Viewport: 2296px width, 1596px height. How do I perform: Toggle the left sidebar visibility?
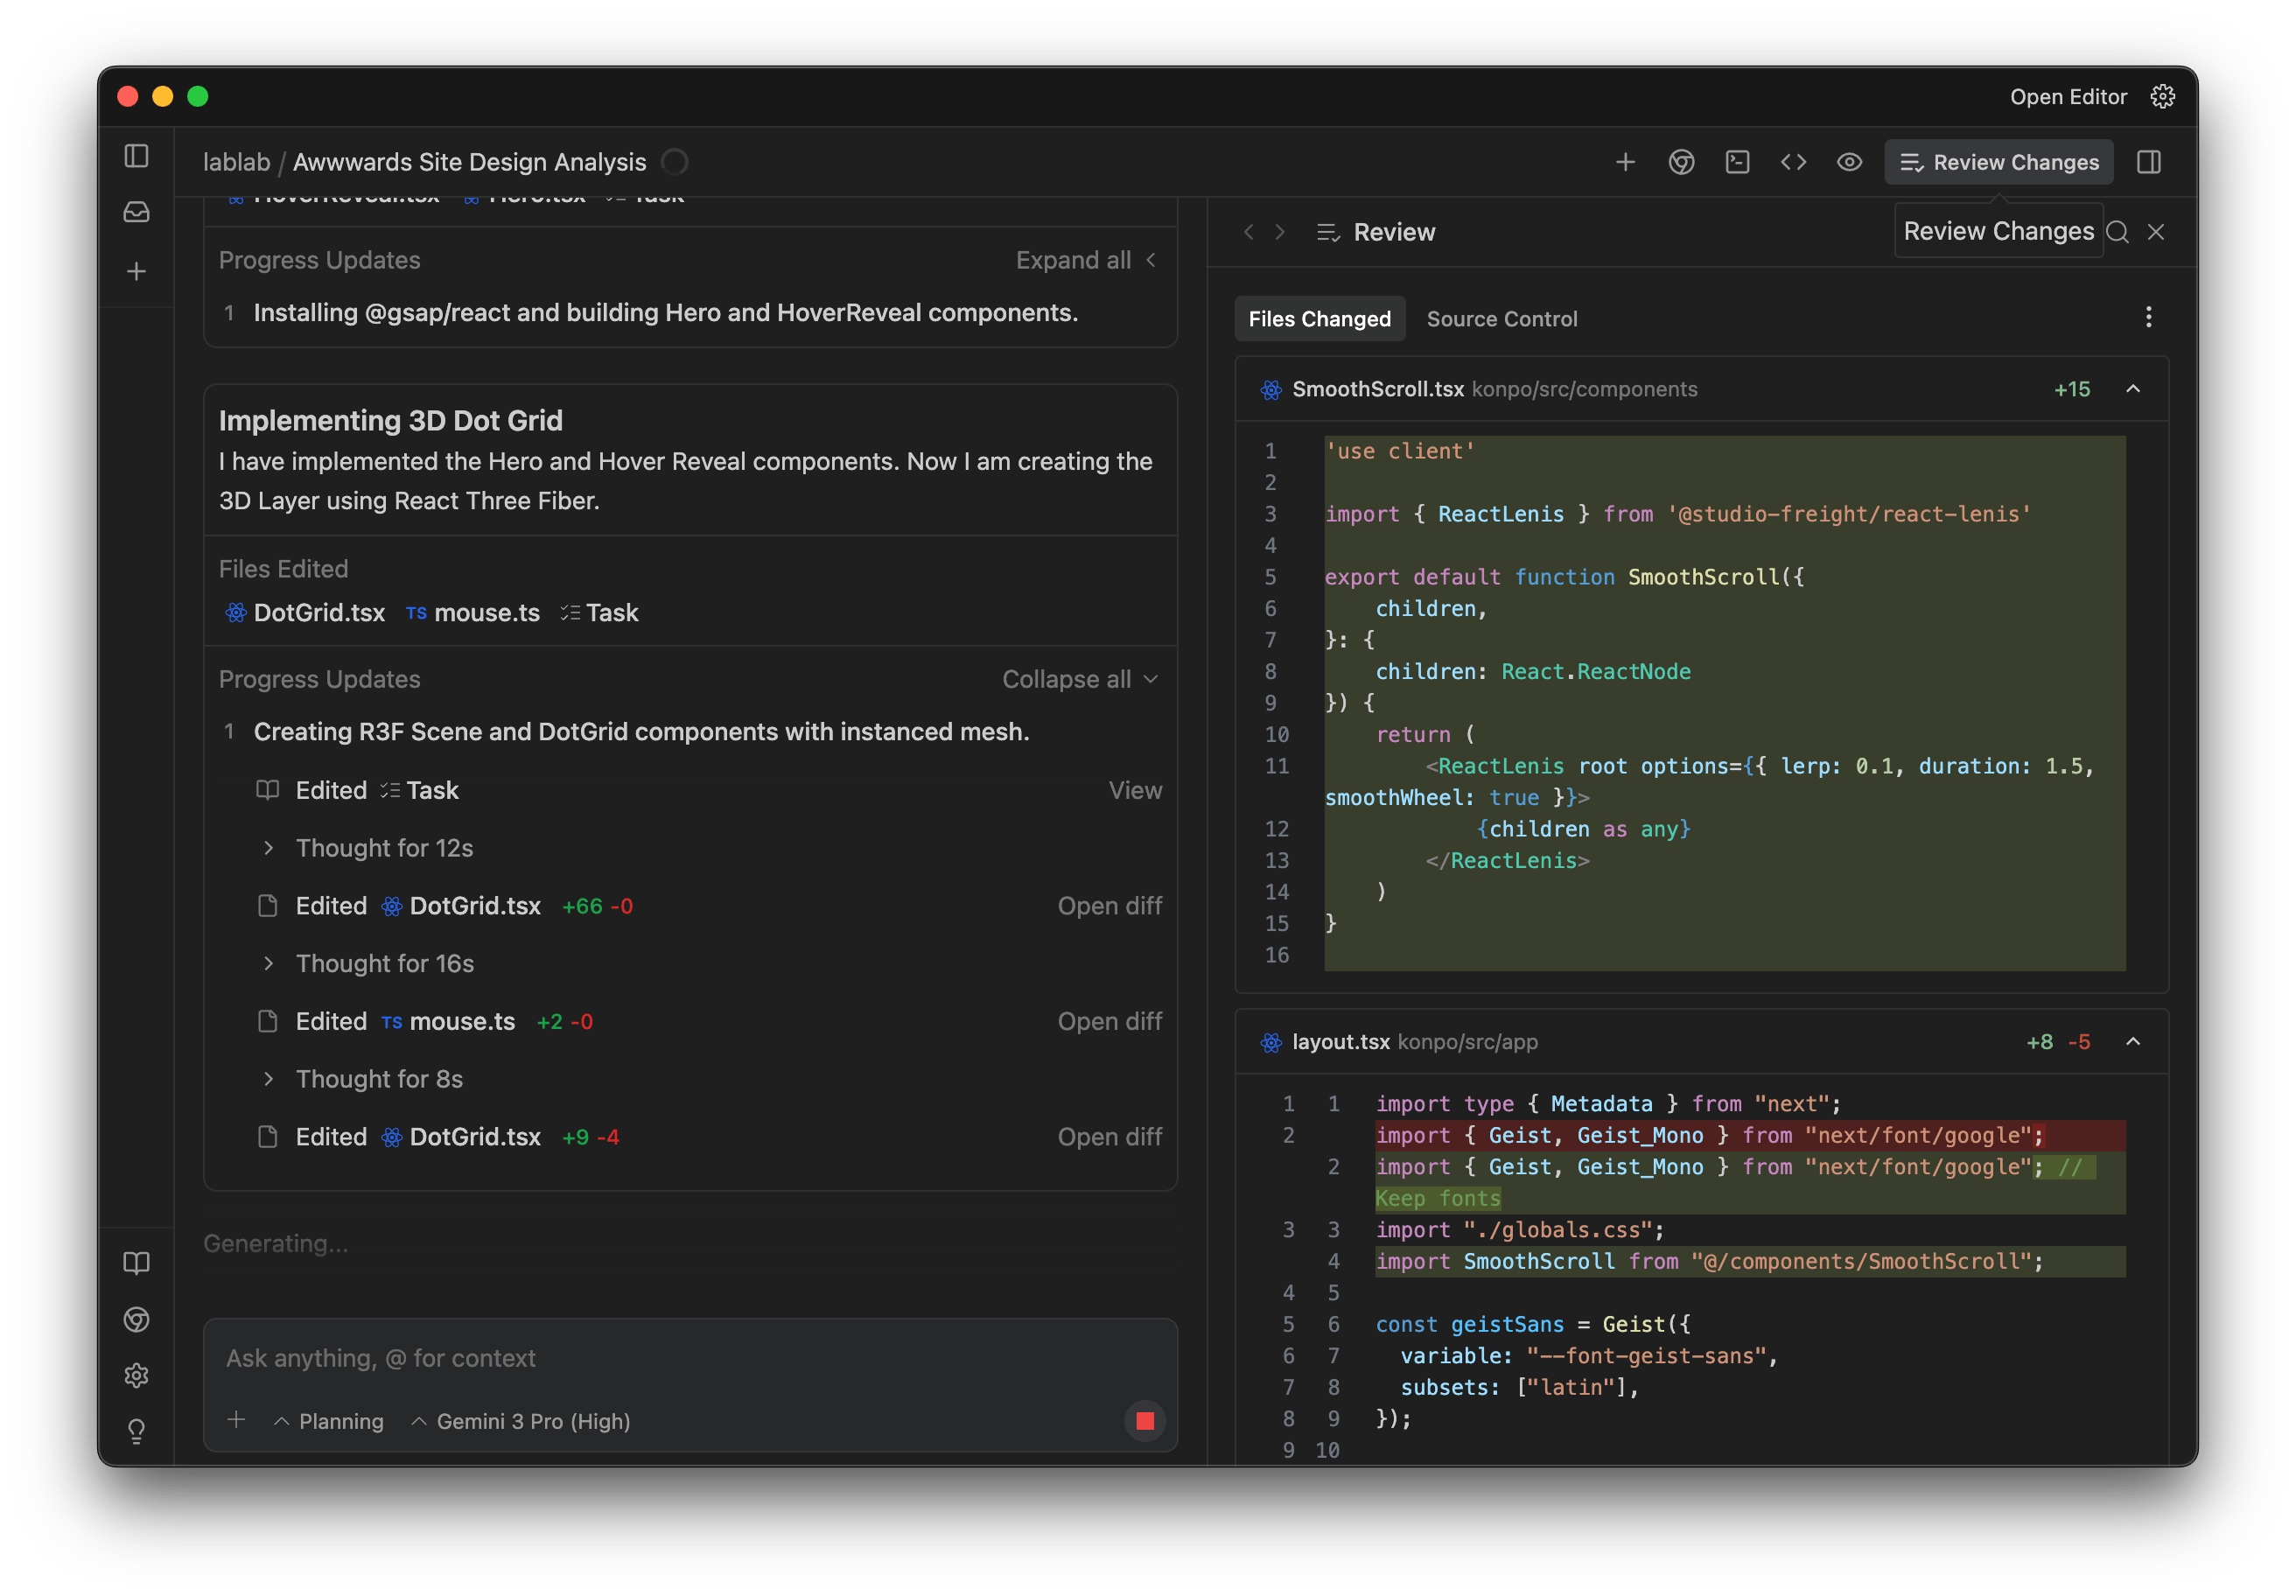(x=136, y=157)
